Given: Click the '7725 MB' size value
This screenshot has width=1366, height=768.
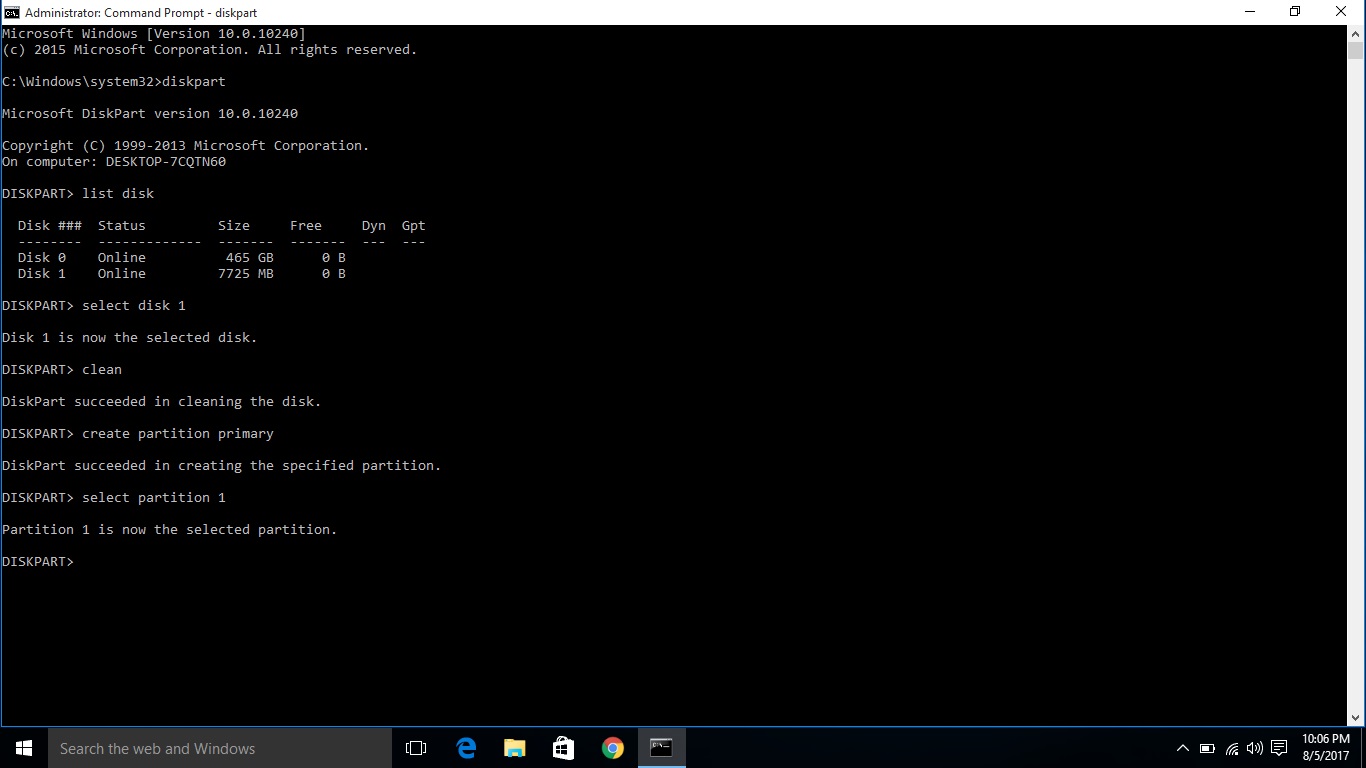Looking at the screenshot, I should 246,273.
